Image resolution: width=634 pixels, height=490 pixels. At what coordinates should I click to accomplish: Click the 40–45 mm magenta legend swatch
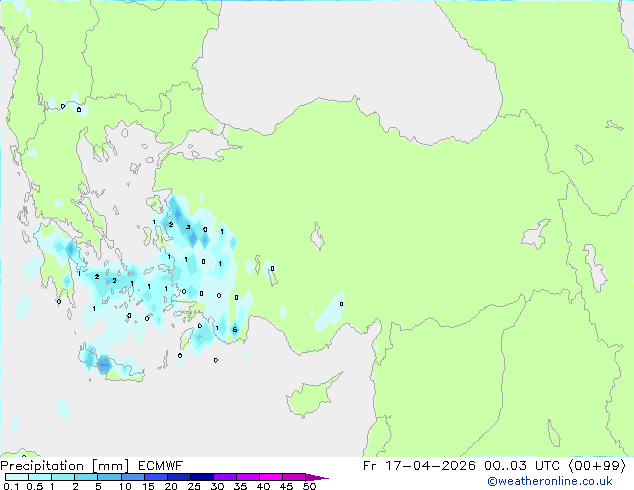click(x=270, y=477)
